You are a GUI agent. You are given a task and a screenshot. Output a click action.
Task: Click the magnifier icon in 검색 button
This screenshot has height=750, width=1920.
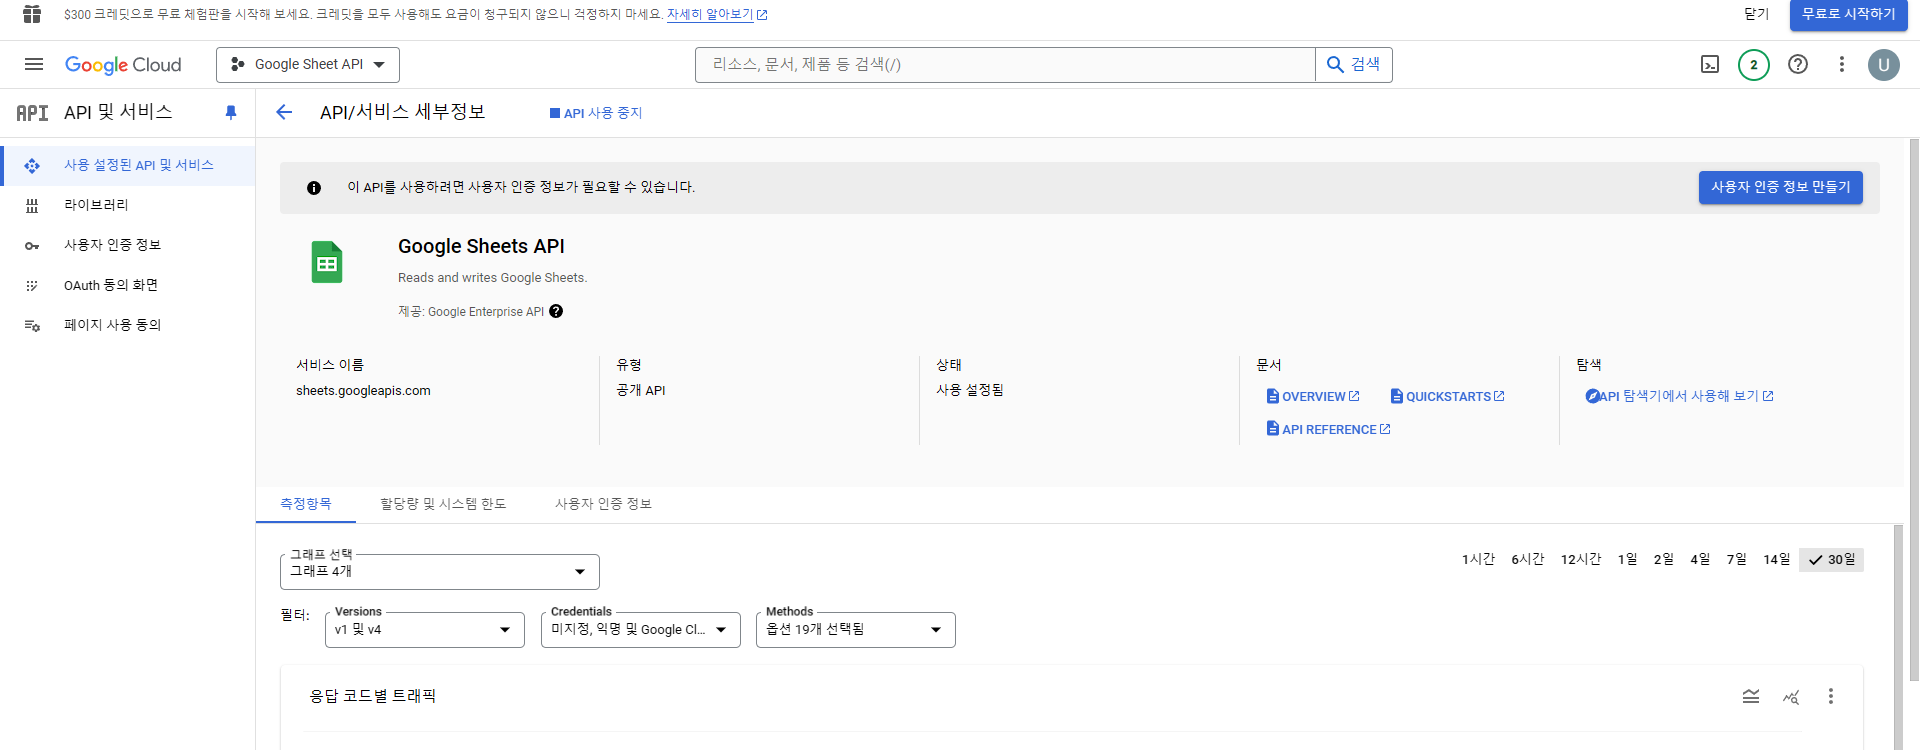click(1335, 64)
